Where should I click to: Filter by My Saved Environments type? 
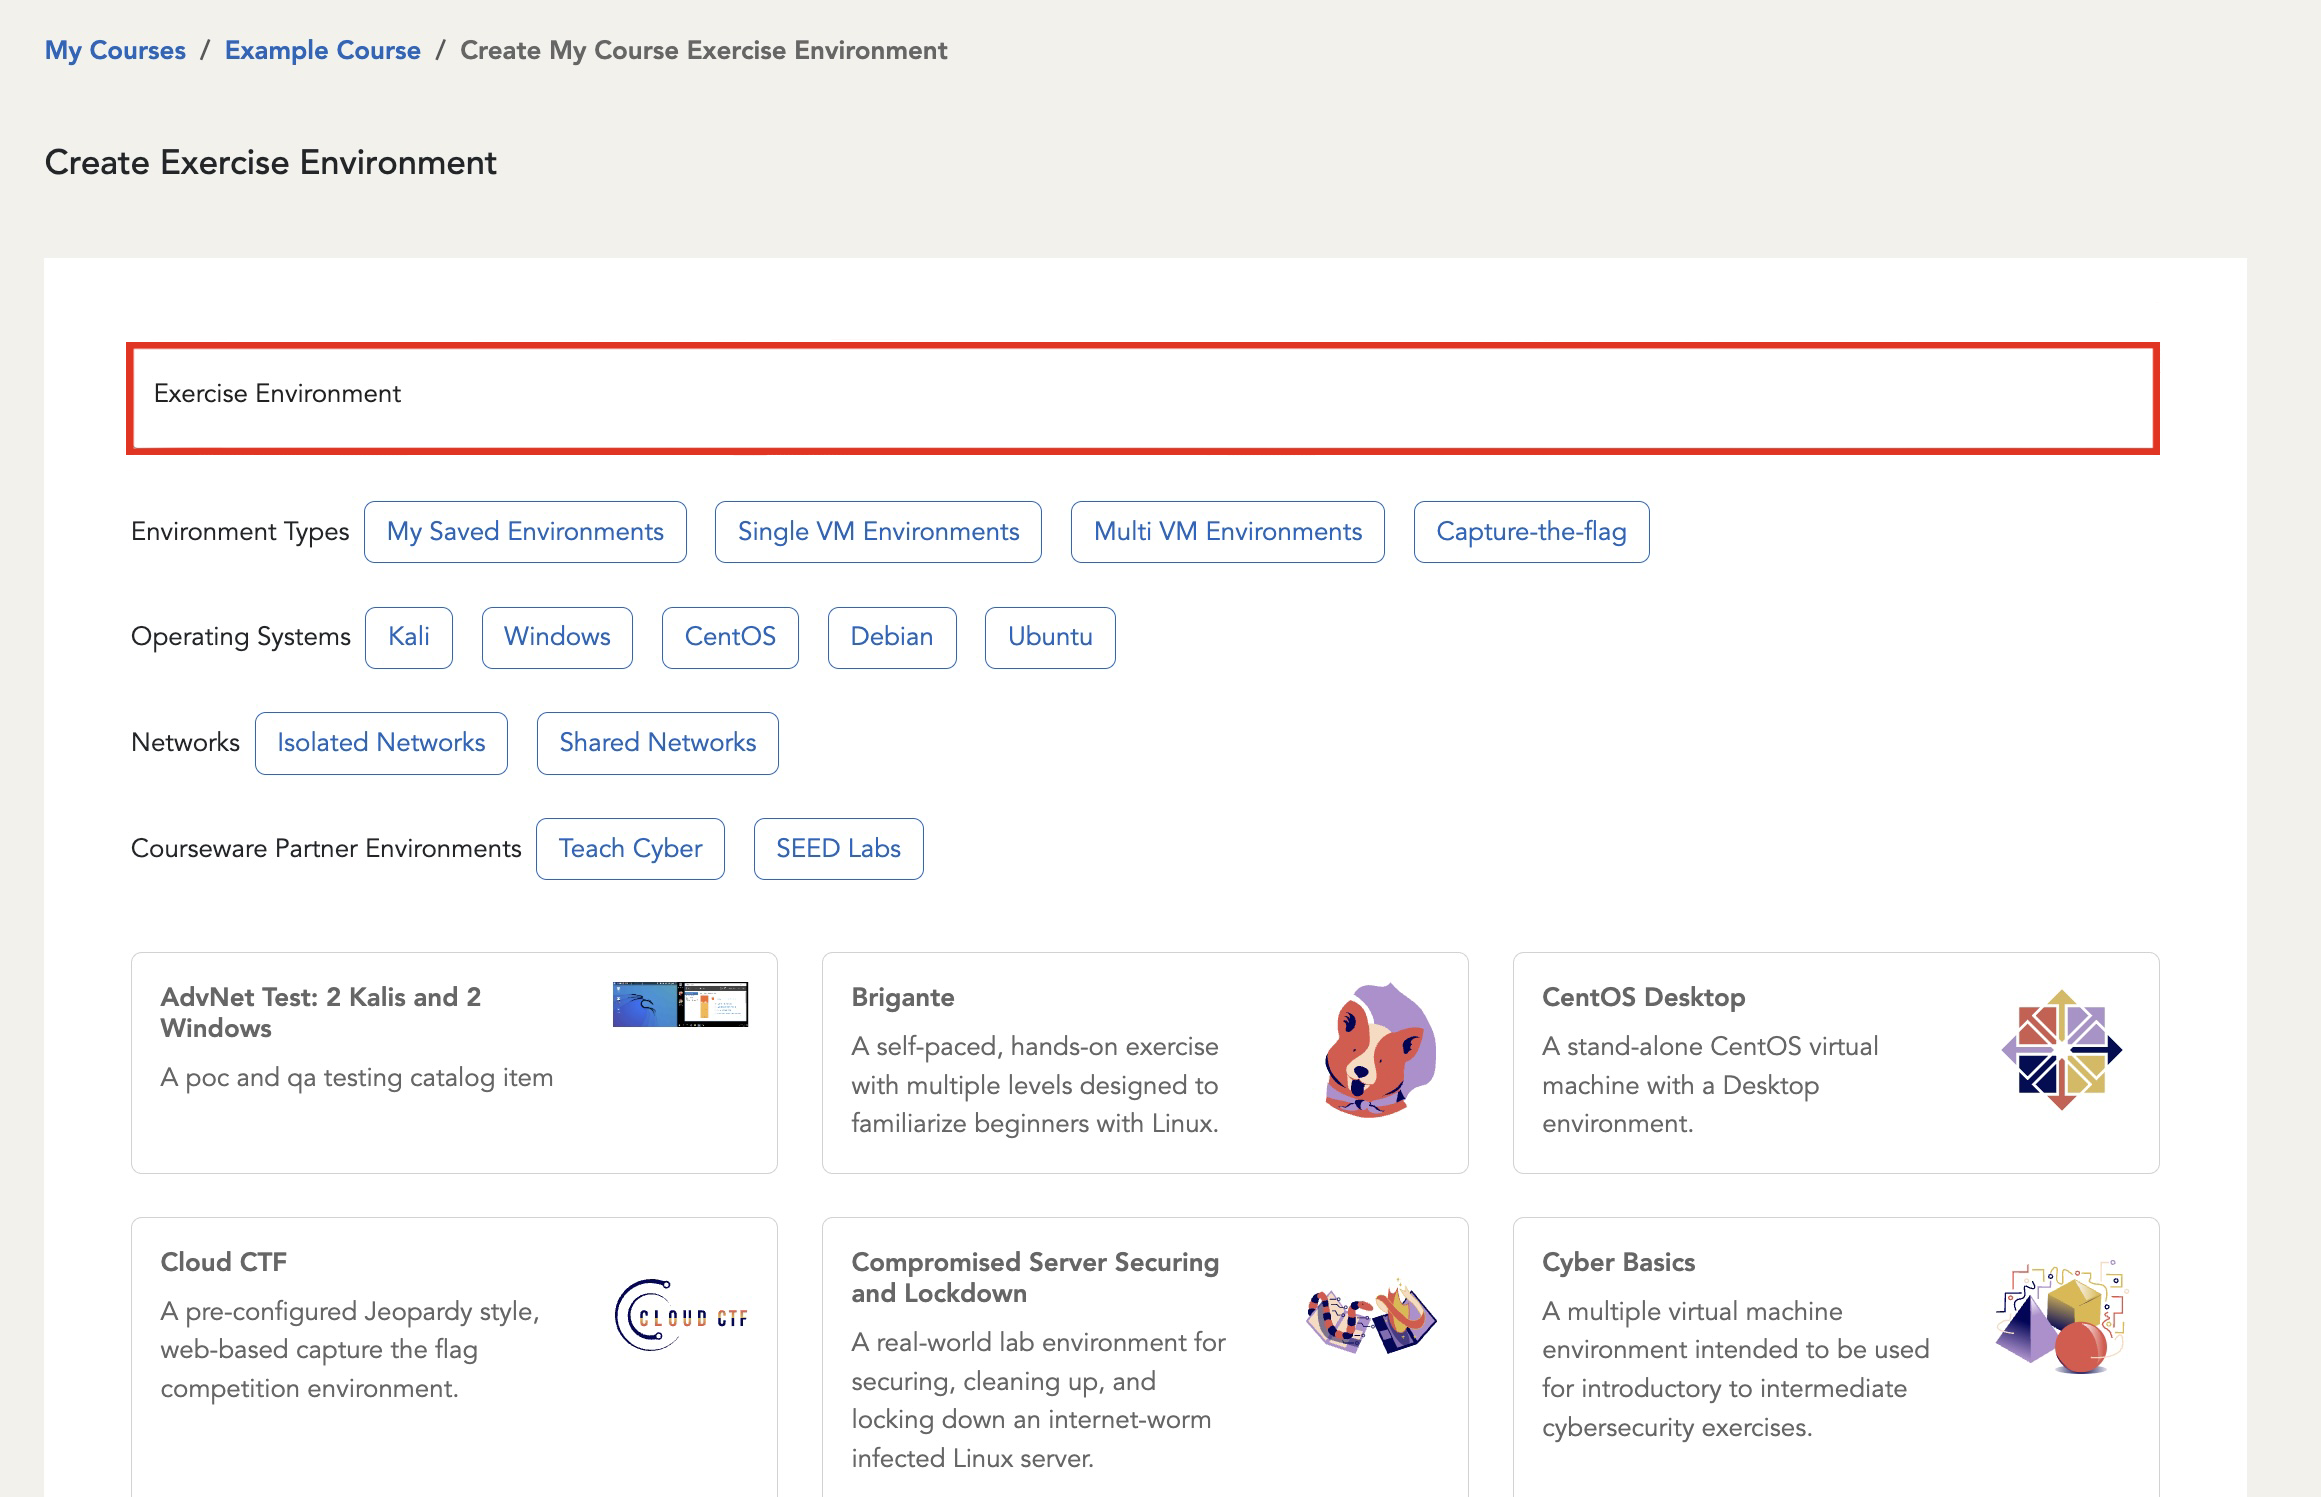[524, 531]
